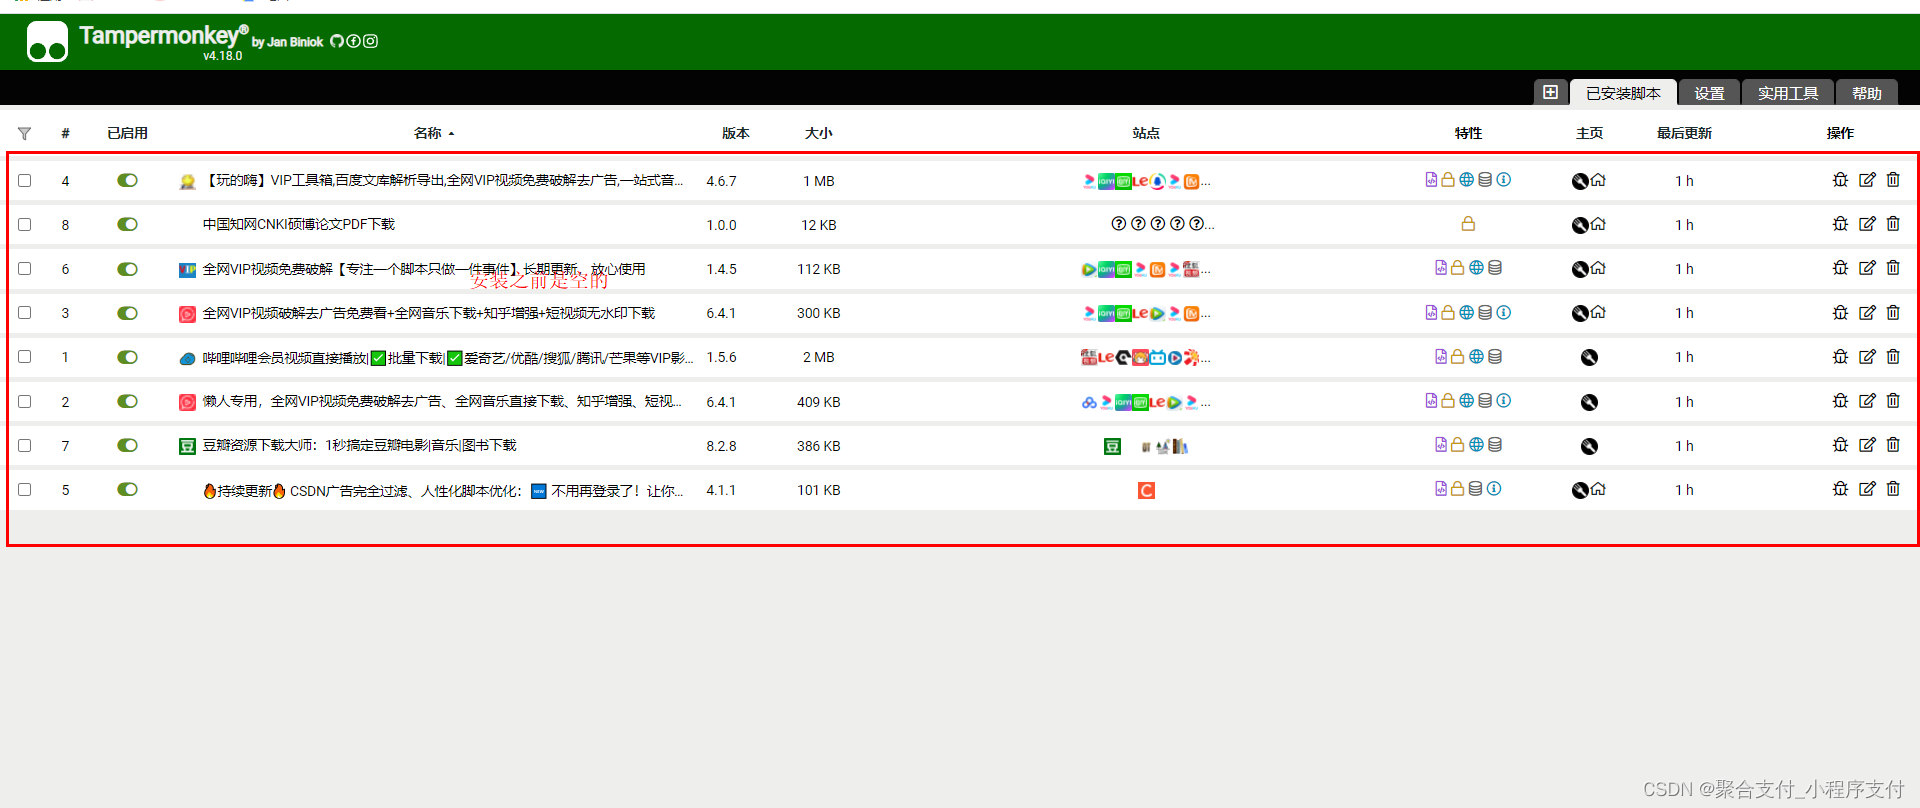Edit the 中国知网CNKI script
The height and width of the screenshot is (808, 1920).
1867,224
